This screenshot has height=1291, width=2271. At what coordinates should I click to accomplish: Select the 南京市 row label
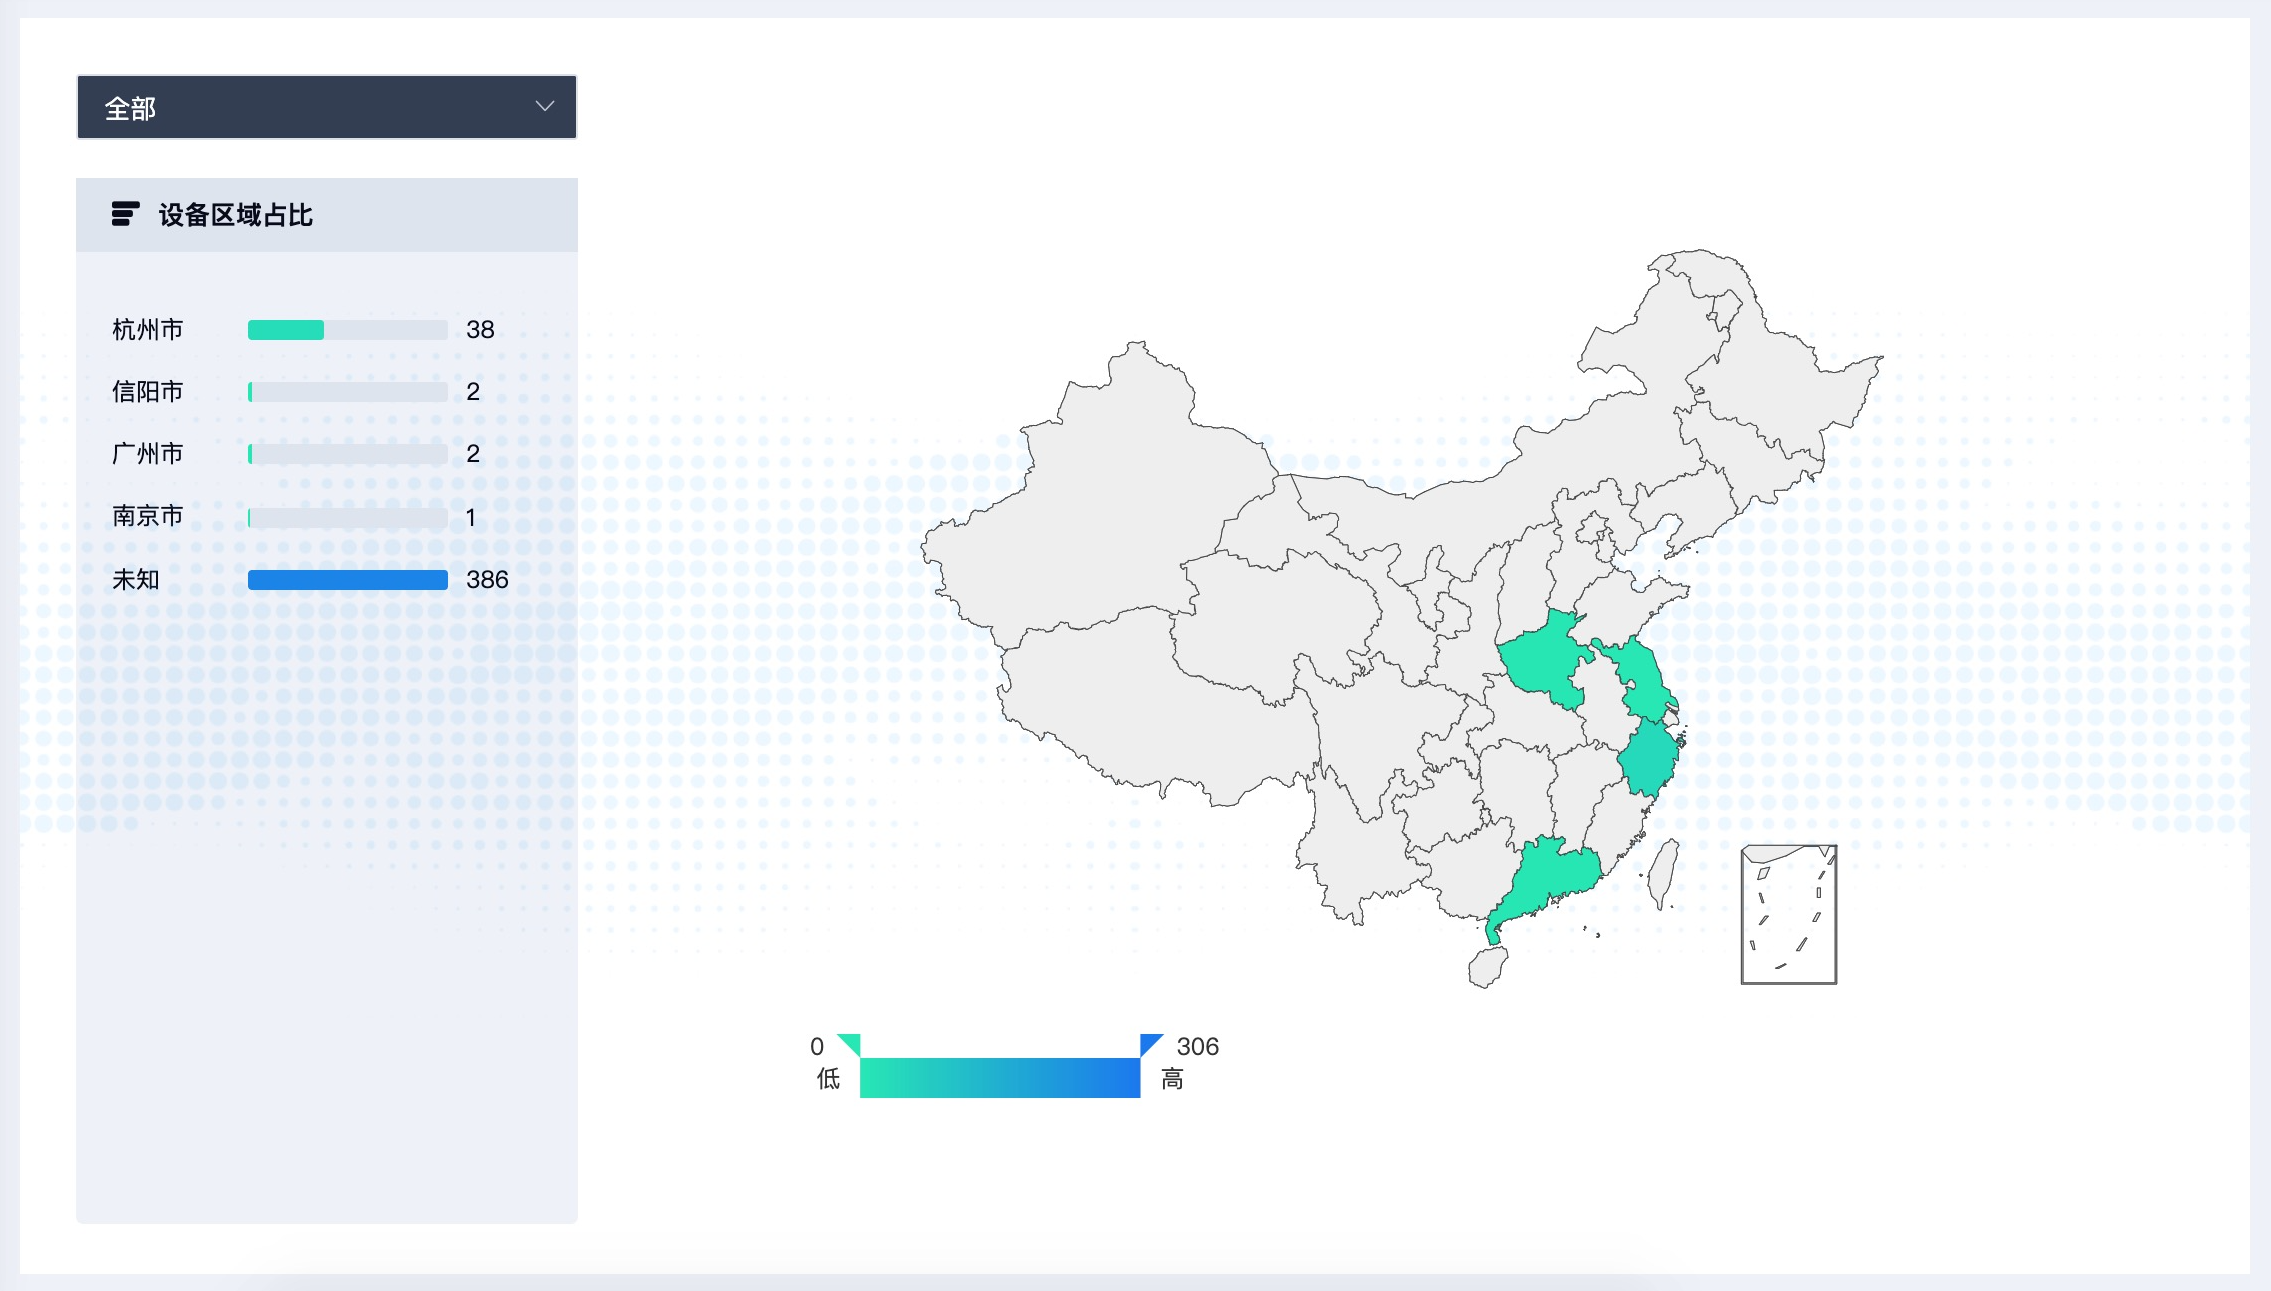(x=148, y=516)
